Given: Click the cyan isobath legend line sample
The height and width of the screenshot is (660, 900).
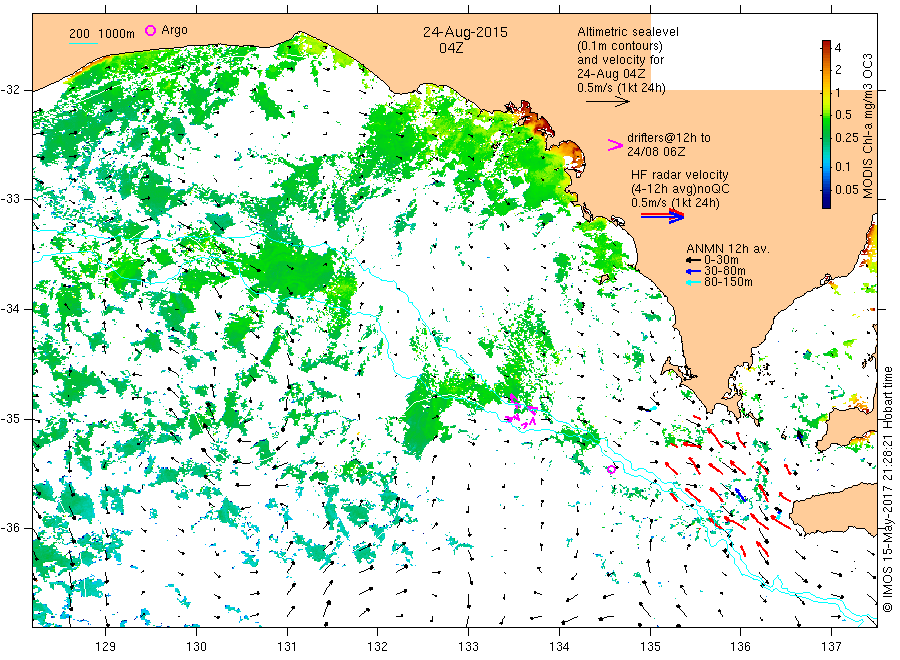Looking at the screenshot, I should (83, 43).
